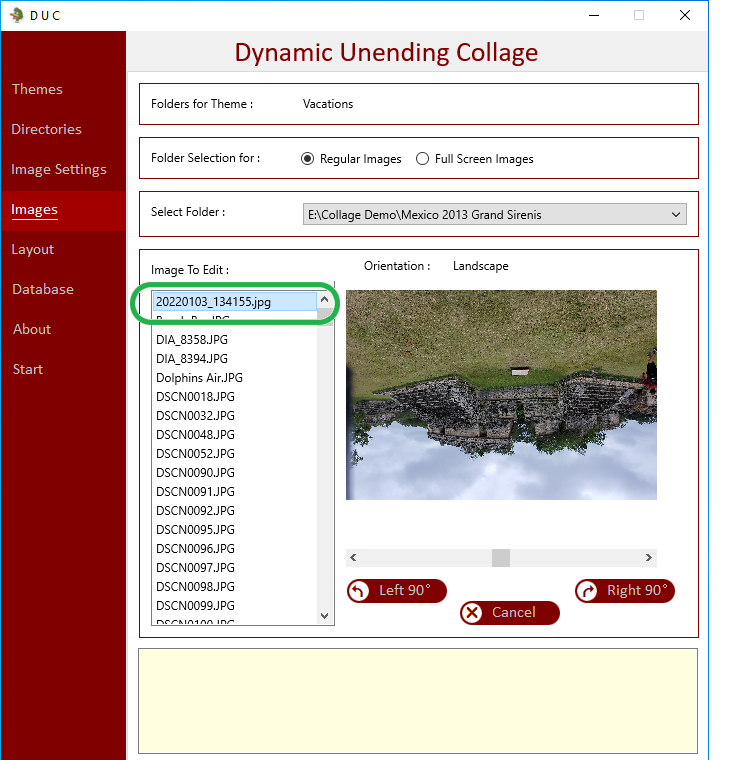736x760 pixels.
Task: Click the Start sidebar item
Action: pyautogui.click(x=28, y=369)
